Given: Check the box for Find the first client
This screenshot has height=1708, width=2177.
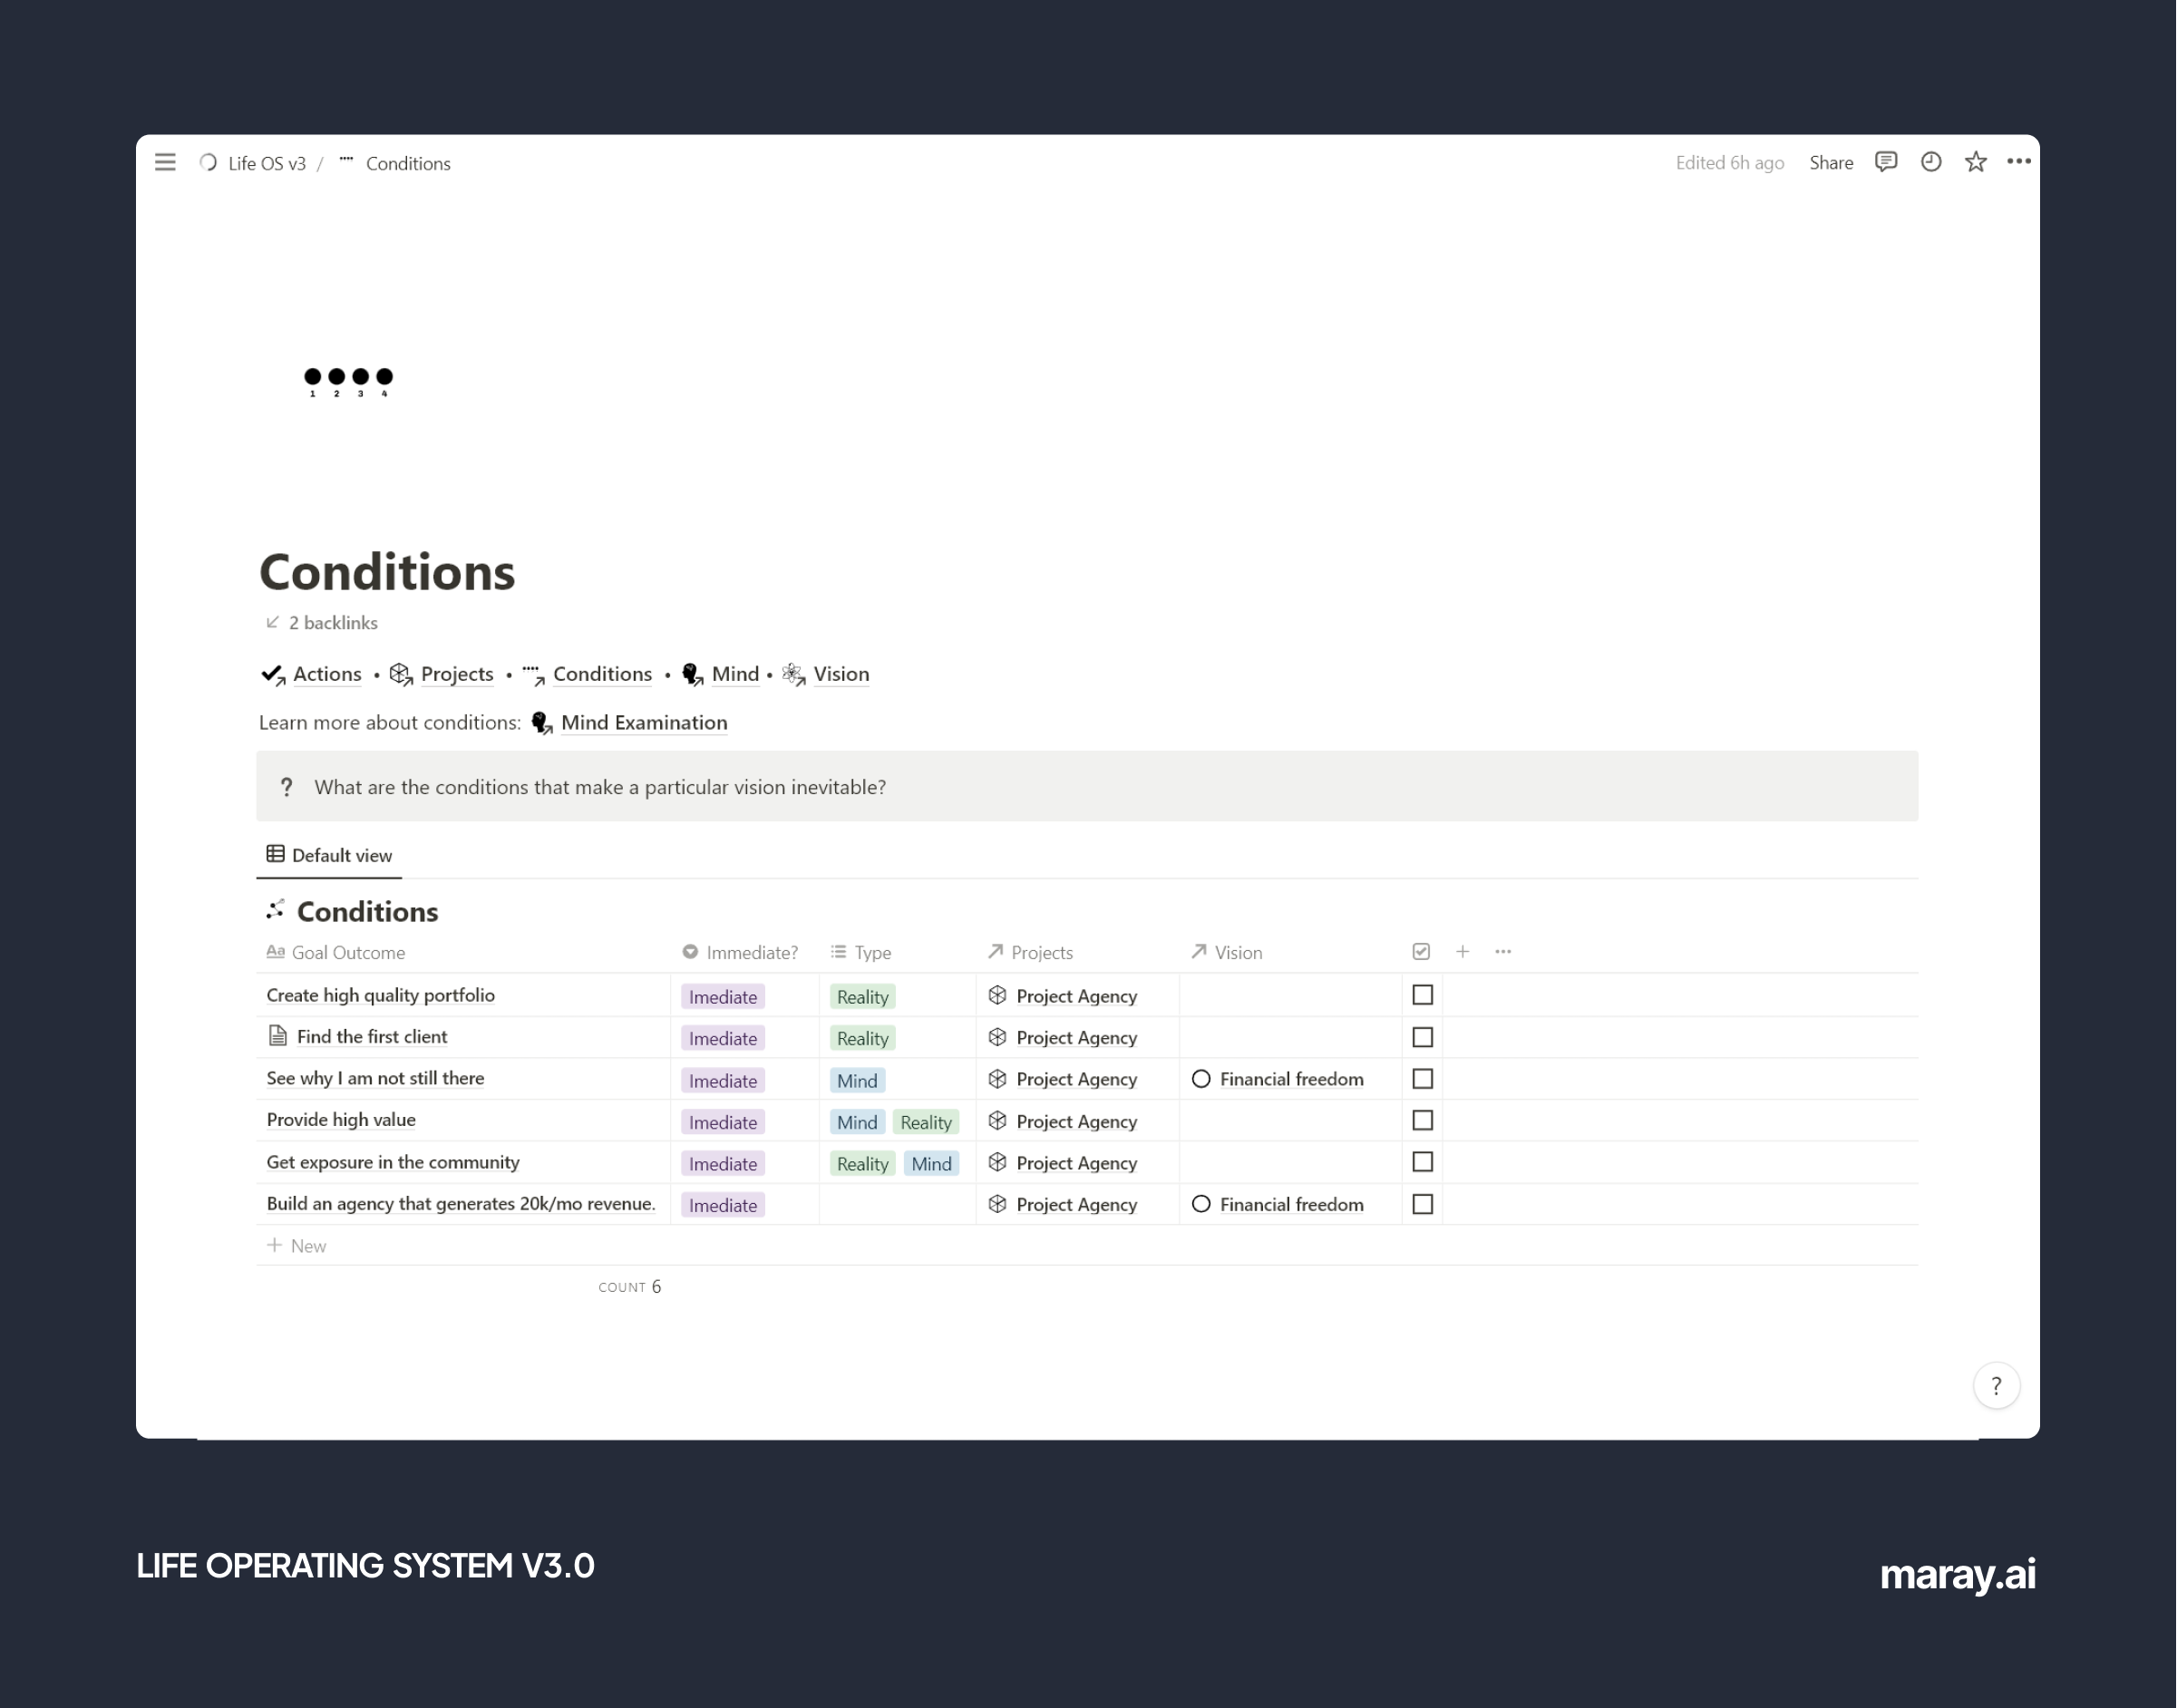Looking at the screenshot, I should click(x=1422, y=1037).
